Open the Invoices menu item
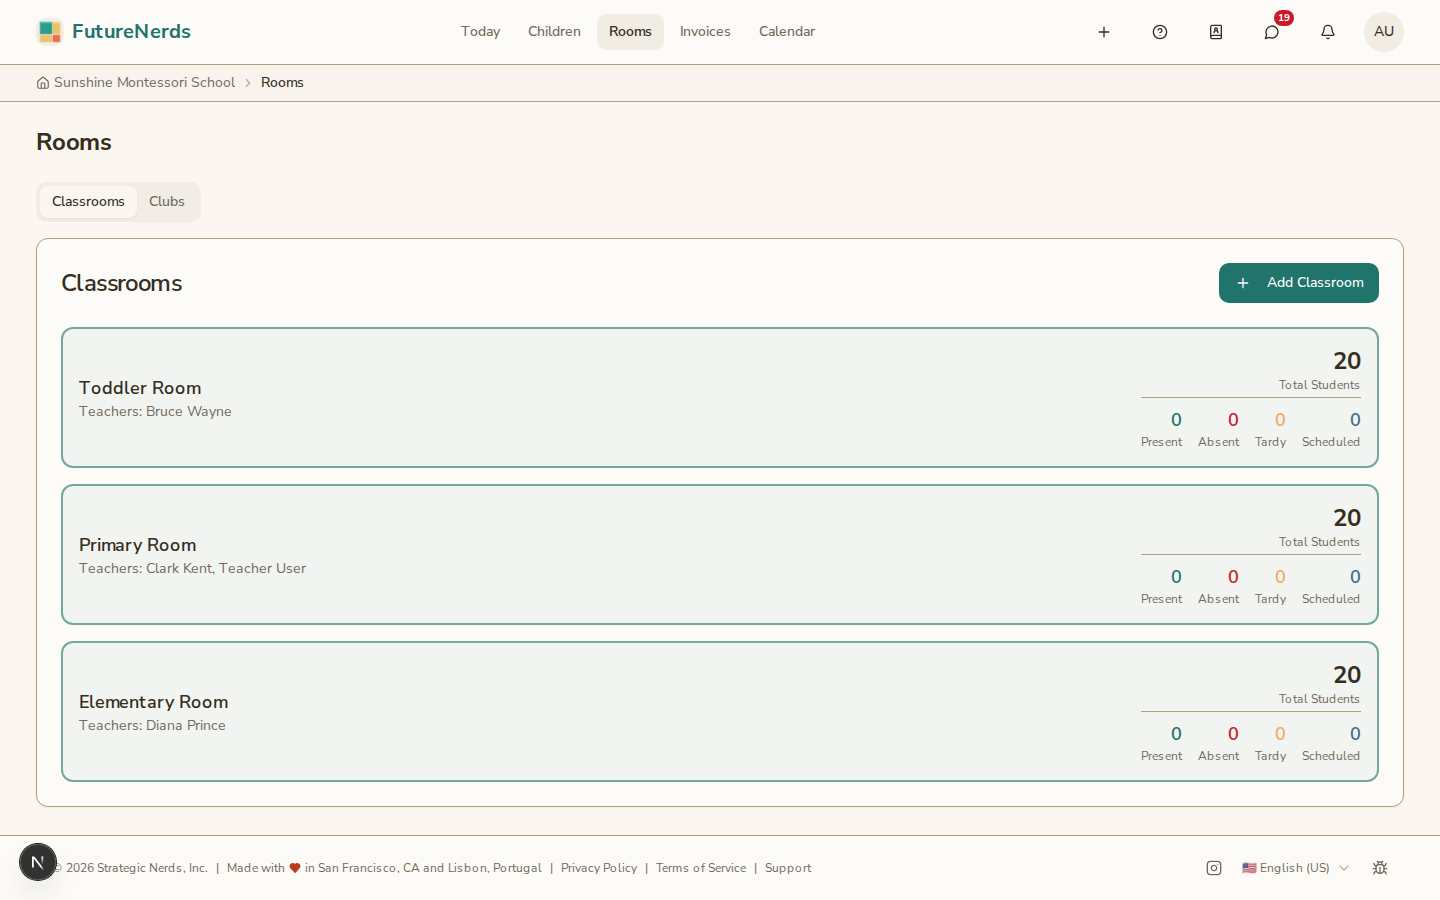Screen dimensions: 1440x900 (705, 32)
